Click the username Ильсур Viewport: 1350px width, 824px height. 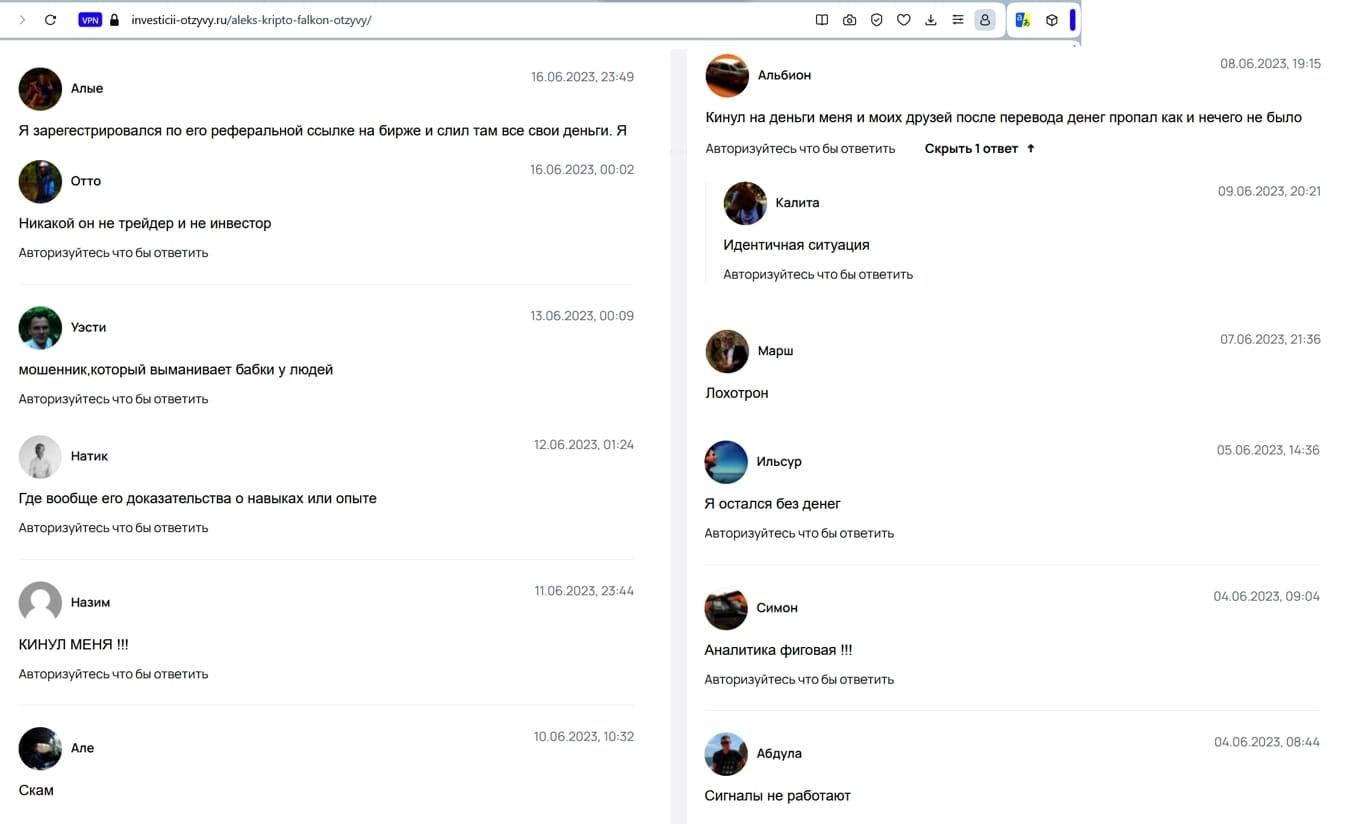[779, 461]
